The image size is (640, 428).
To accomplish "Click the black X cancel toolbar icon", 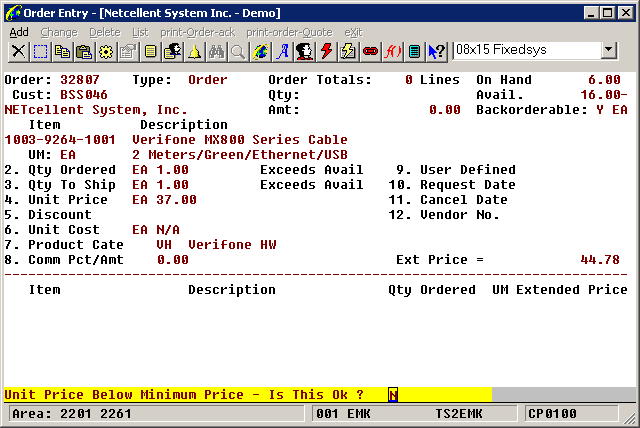I will click(18, 52).
